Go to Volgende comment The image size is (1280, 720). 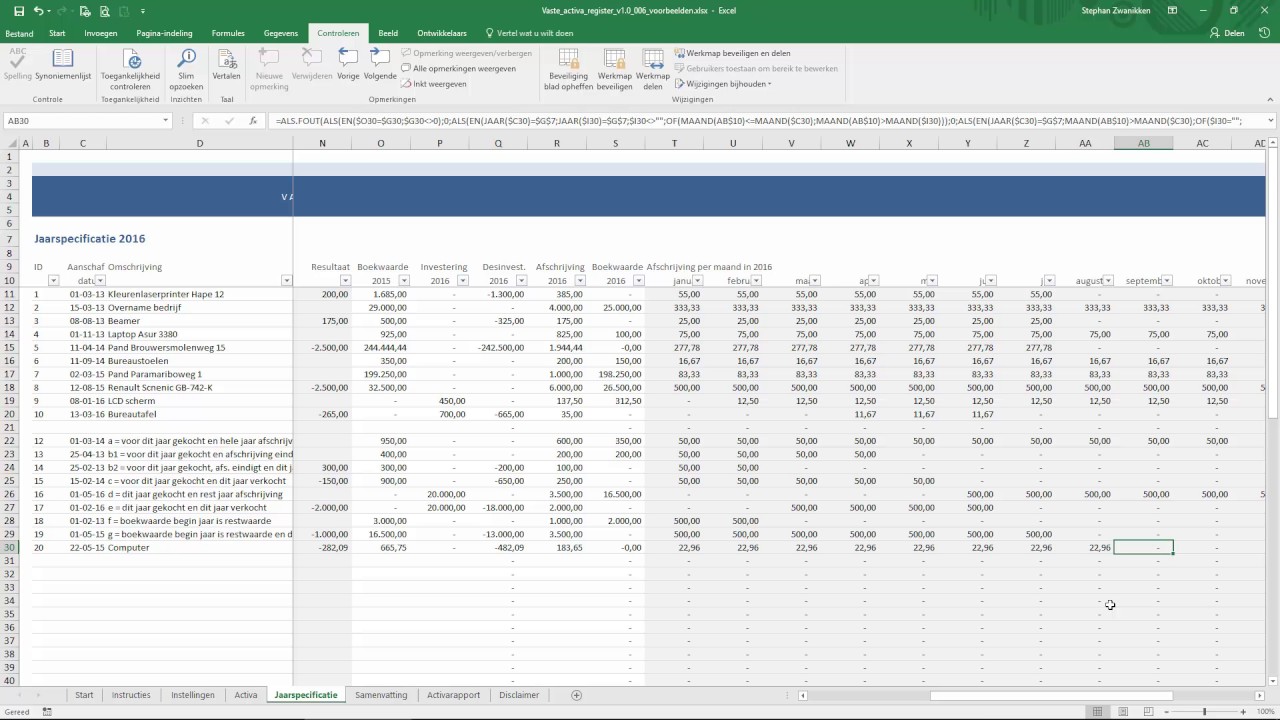[x=380, y=64]
